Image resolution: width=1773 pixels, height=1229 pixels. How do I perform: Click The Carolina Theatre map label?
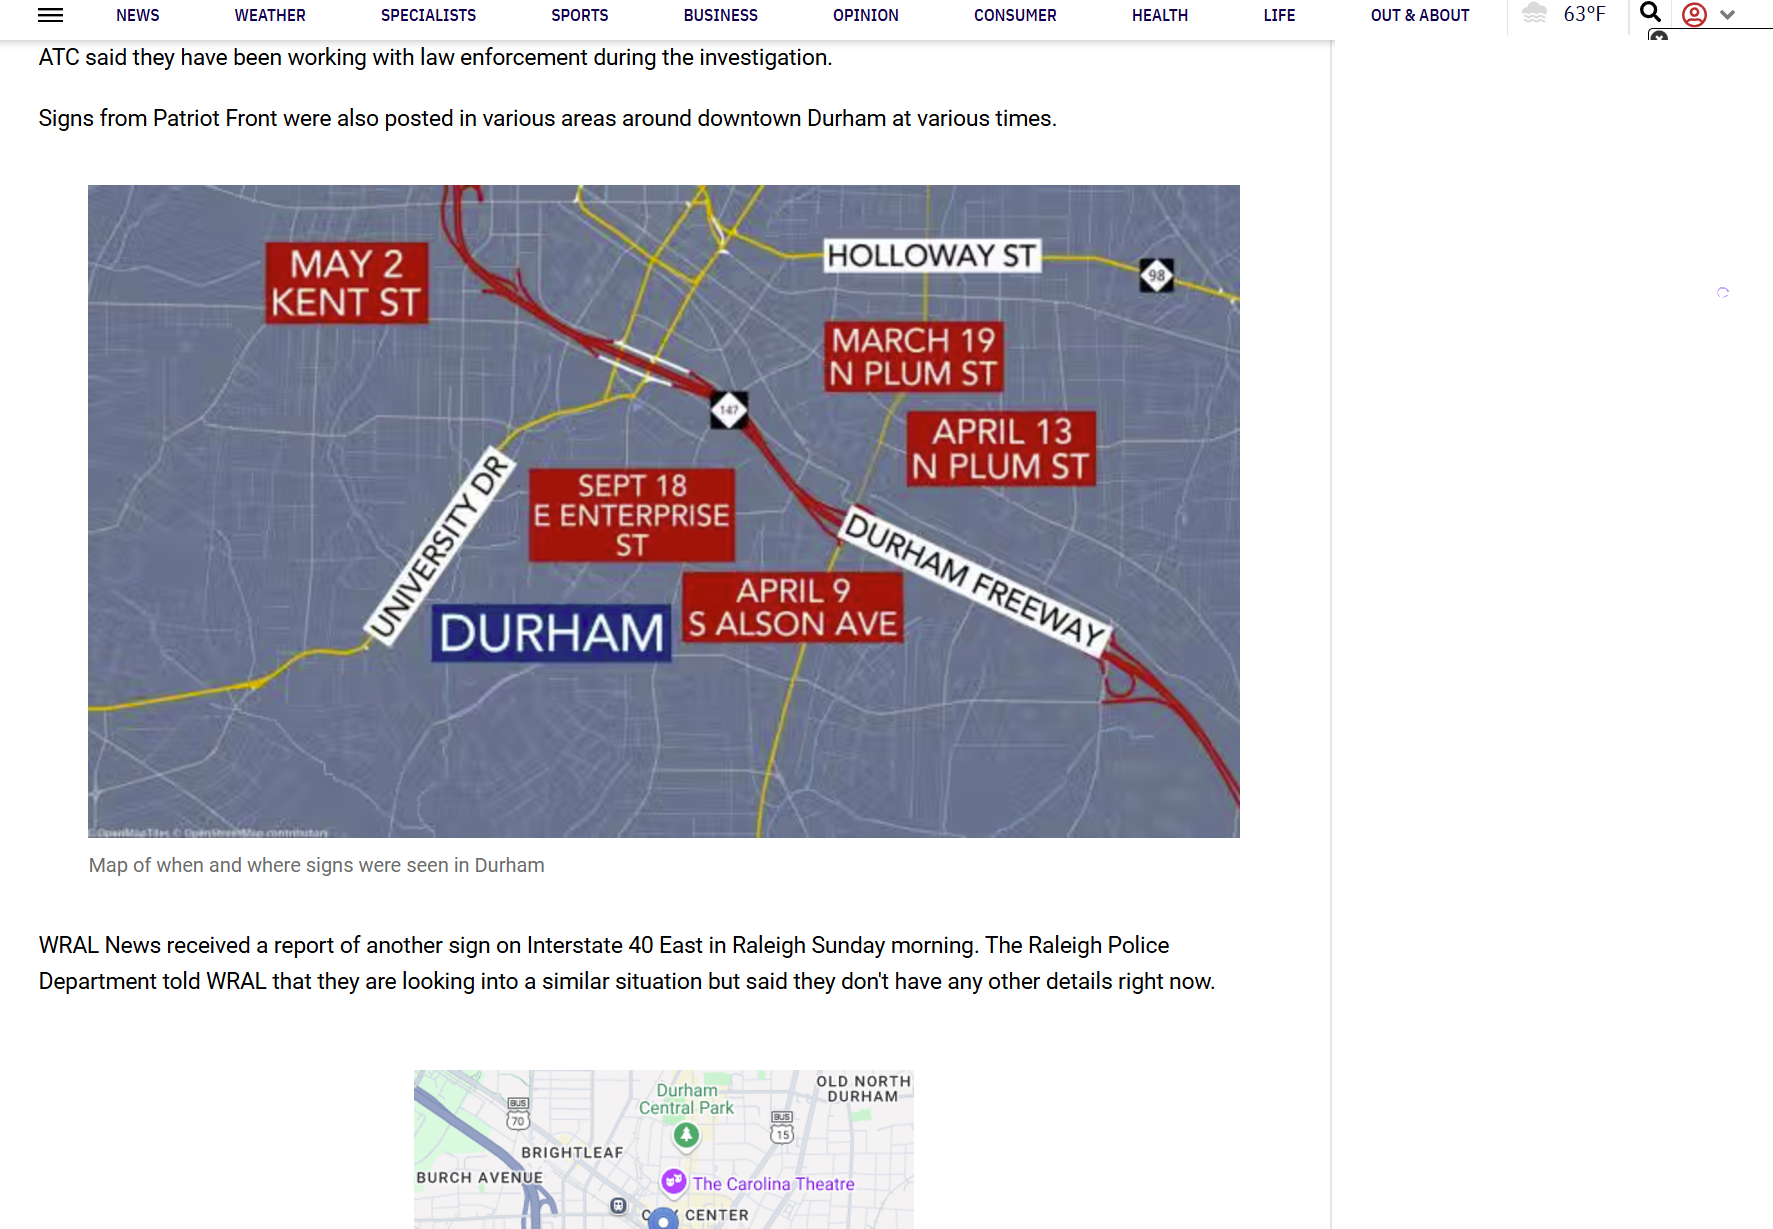(x=773, y=1184)
